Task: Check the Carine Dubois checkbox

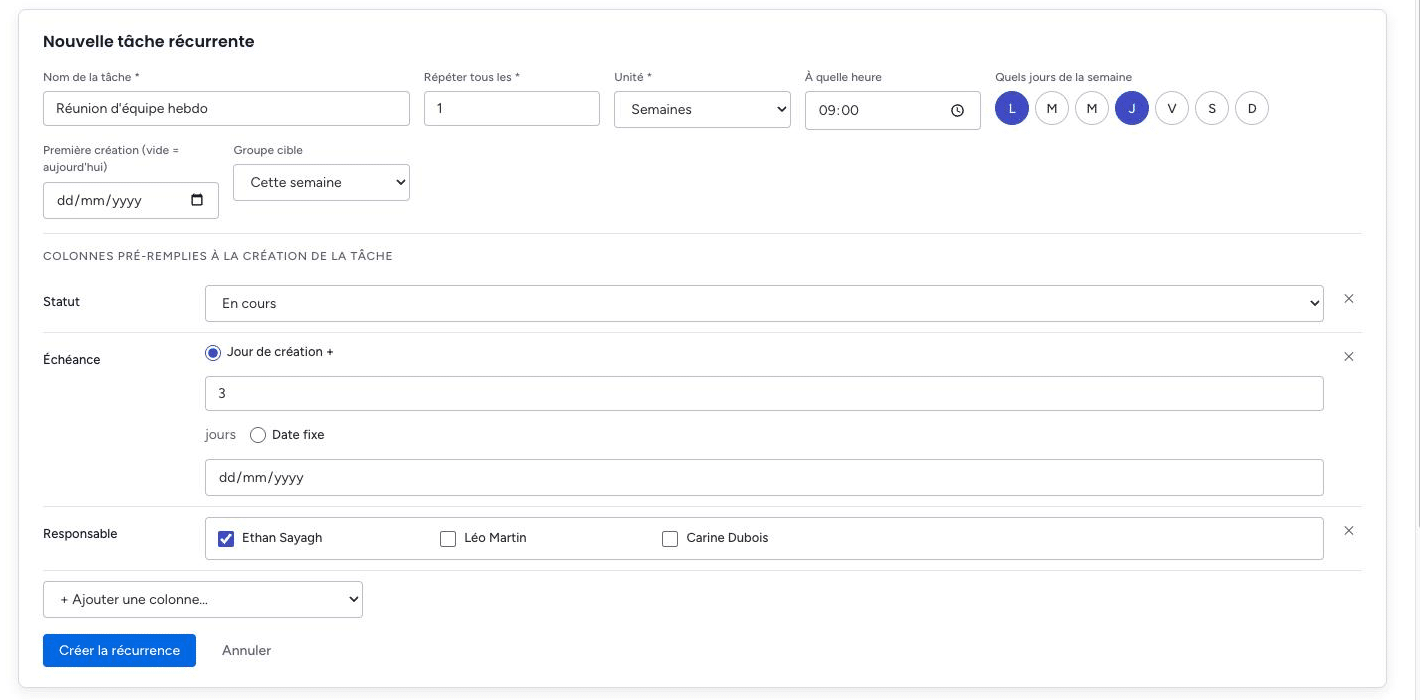Action: (x=670, y=539)
